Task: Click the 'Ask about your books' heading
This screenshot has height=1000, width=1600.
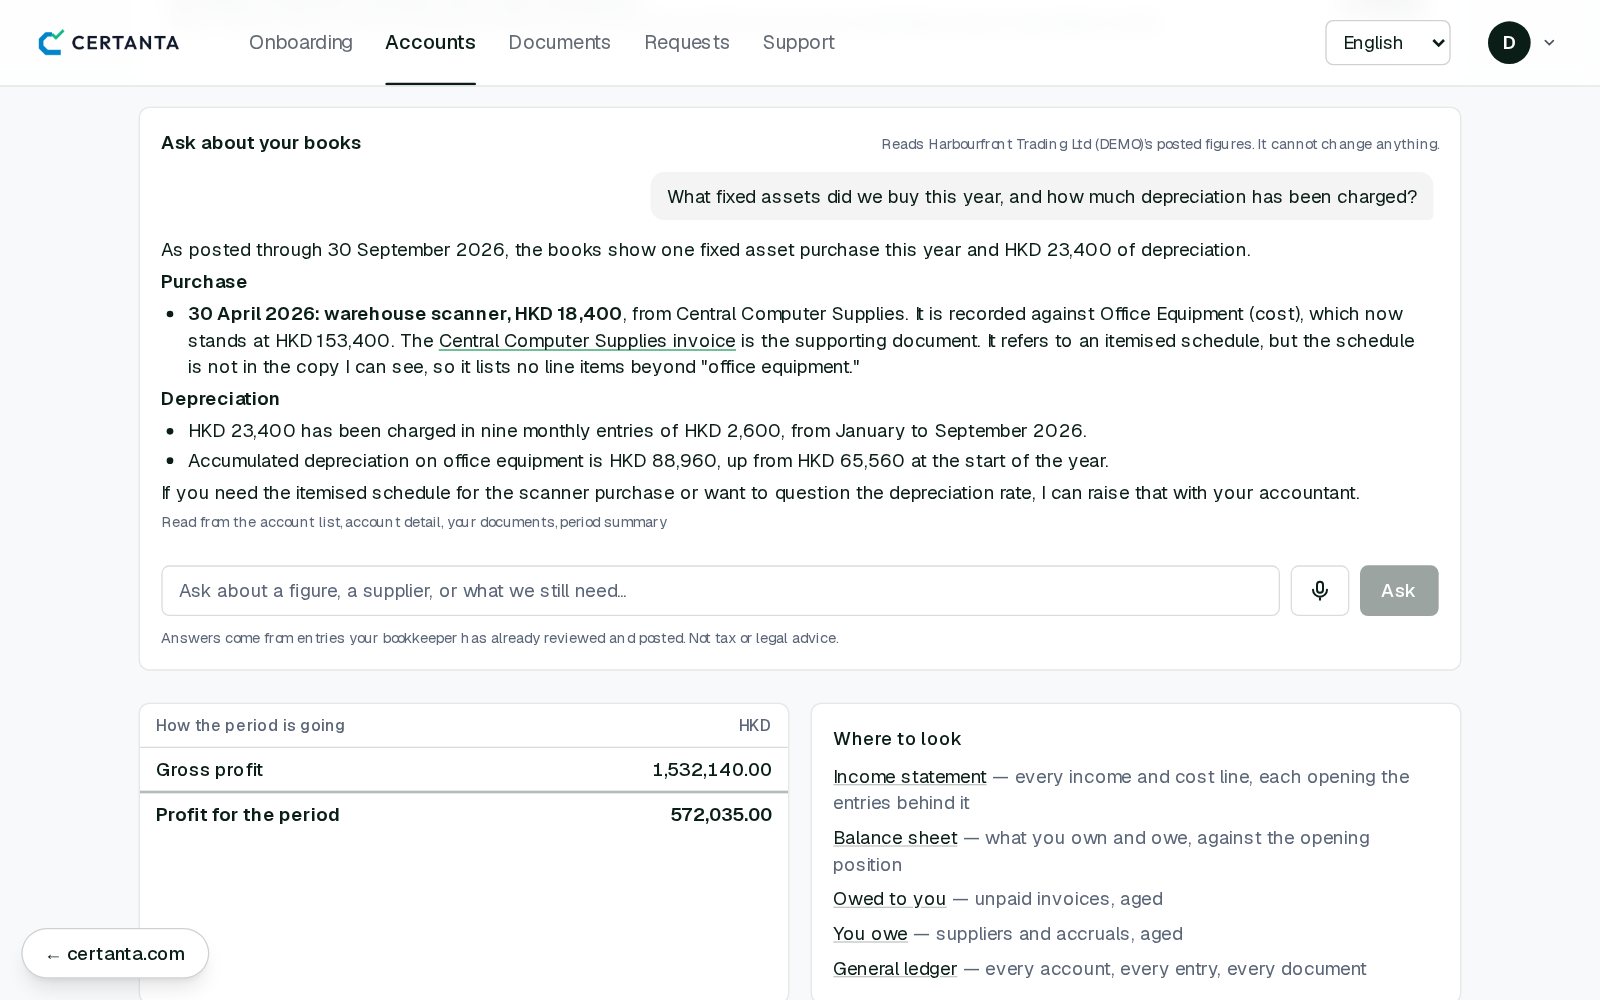Action: point(261,142)
